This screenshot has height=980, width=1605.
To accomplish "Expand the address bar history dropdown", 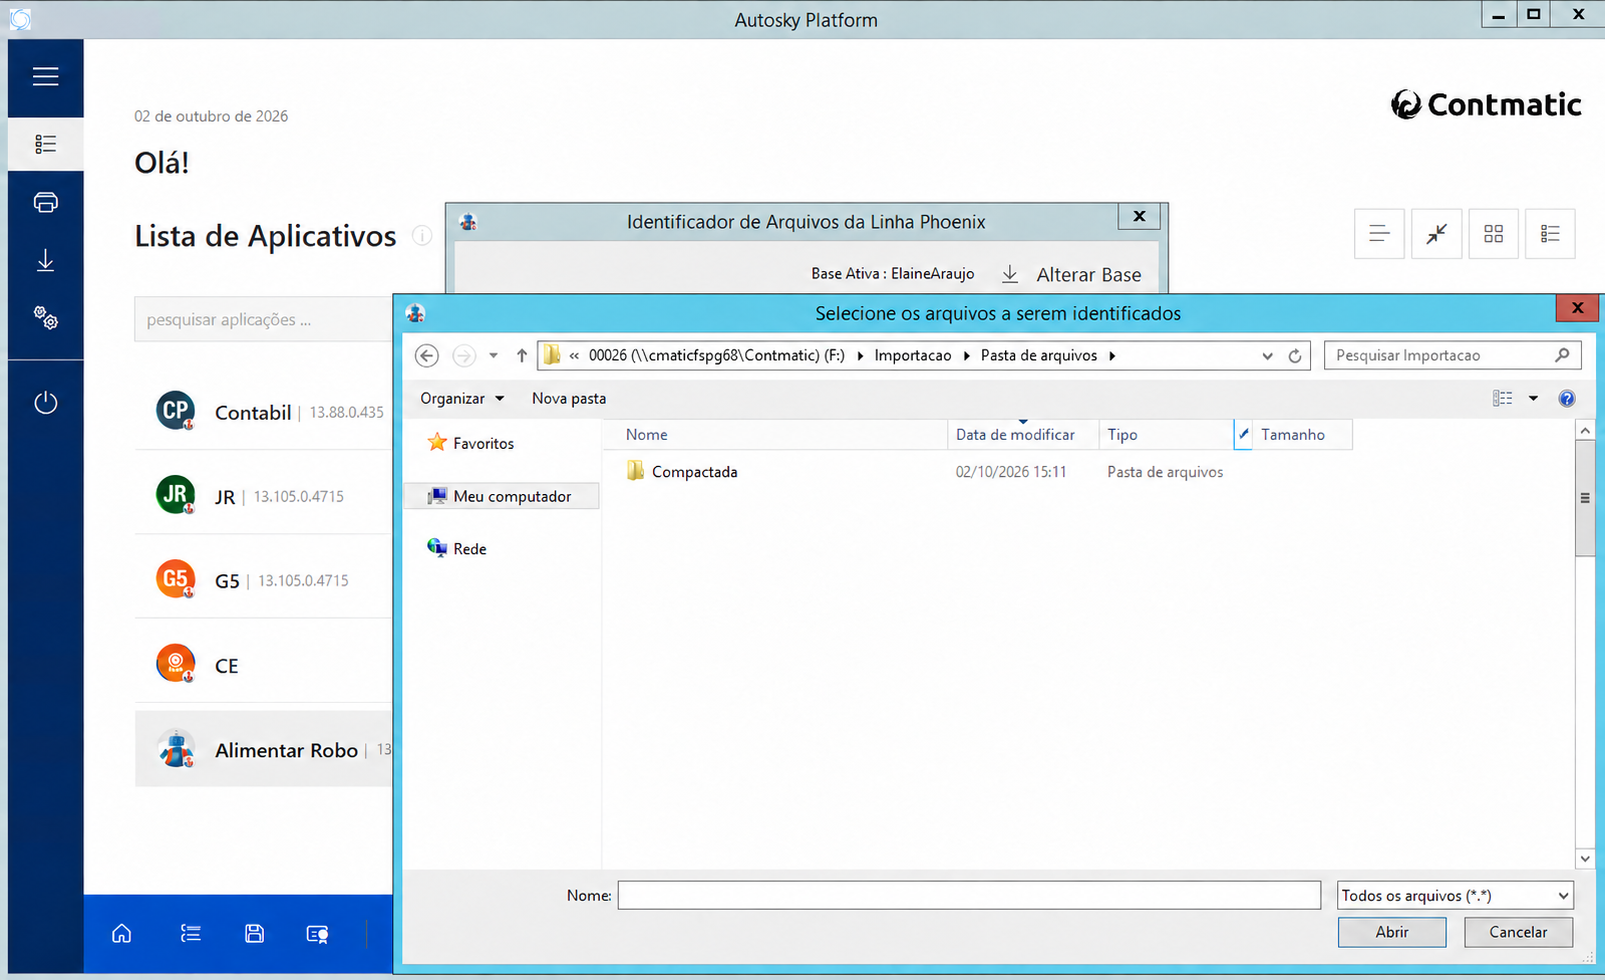I will tap(1267, 356).
